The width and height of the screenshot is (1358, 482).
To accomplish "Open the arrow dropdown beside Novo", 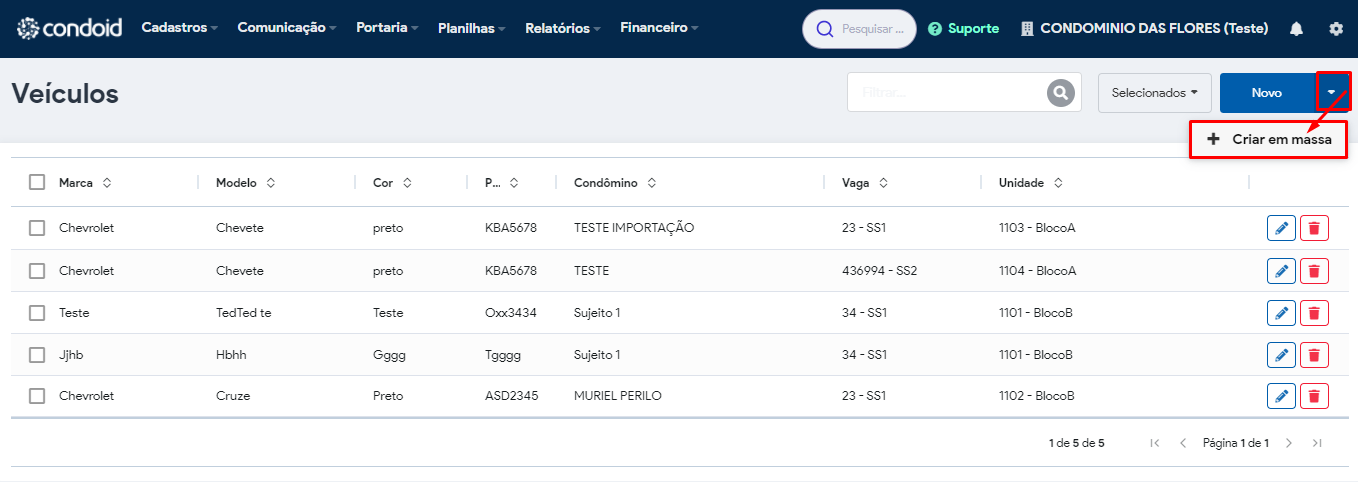I will point(1333,92).
